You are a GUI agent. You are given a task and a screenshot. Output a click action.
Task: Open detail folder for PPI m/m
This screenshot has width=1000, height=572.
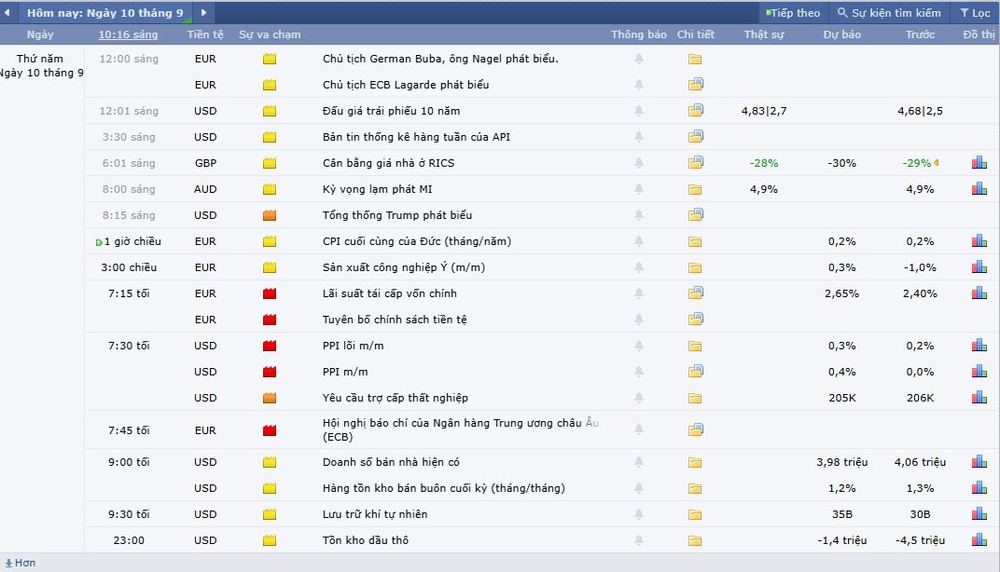coord(695,371)
